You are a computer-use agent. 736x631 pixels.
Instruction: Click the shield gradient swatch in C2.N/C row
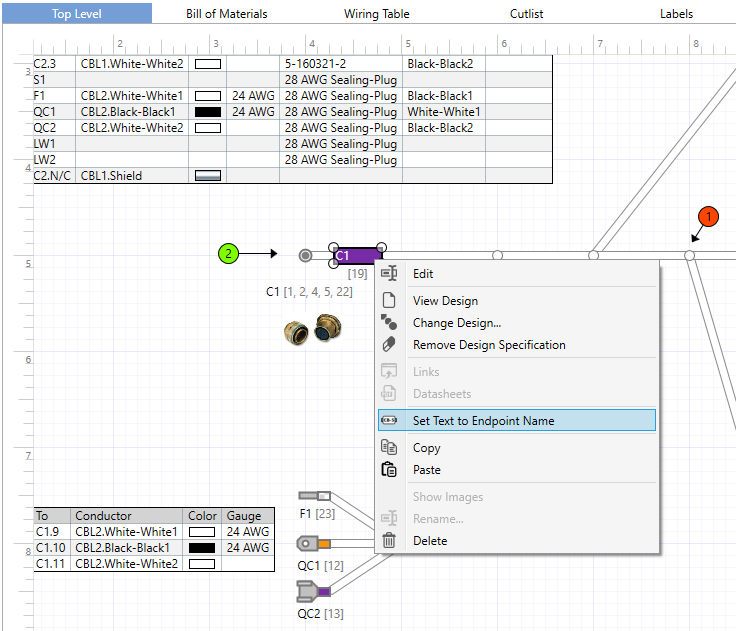click(x=208, y=176)
